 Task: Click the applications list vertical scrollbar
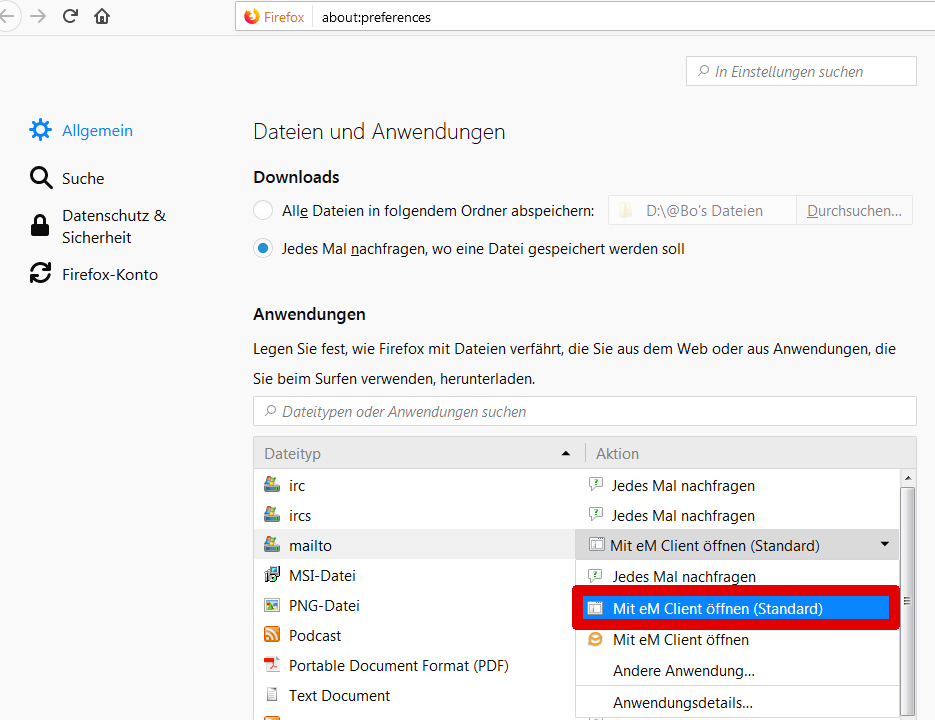[x=907, y=600]
